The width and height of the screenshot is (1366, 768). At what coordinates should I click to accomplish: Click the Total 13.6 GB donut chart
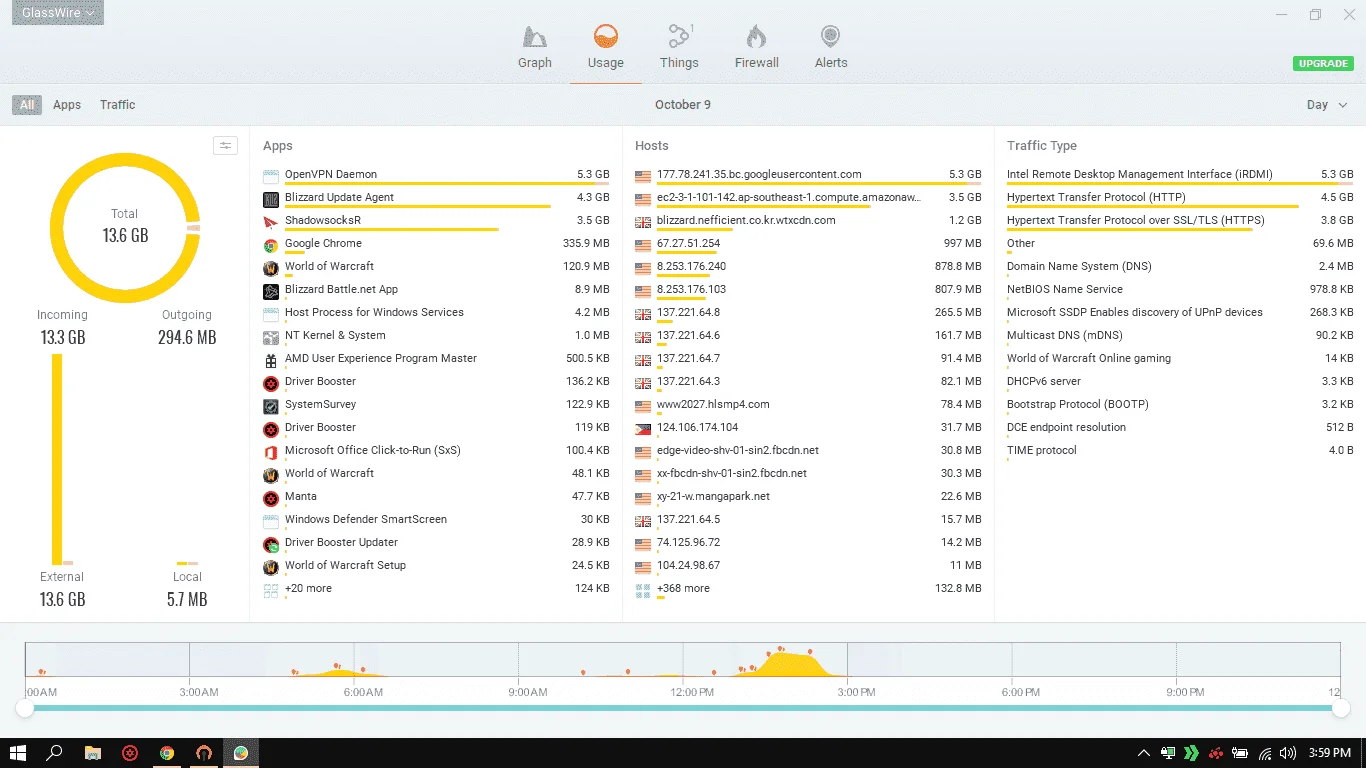point(125,227)
